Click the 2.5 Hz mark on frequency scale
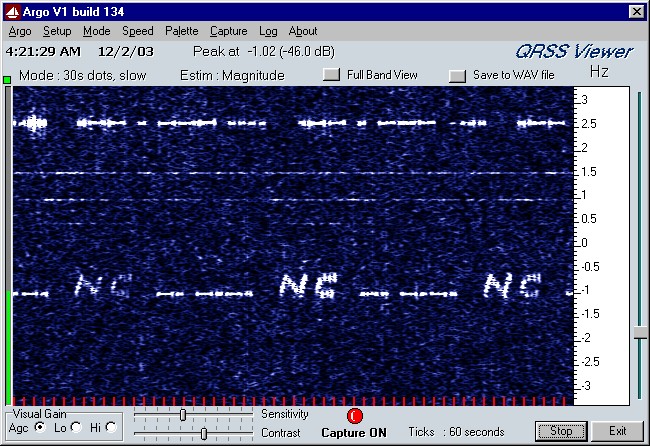This screenshot has width=650, height=446. tap(589, 124)
